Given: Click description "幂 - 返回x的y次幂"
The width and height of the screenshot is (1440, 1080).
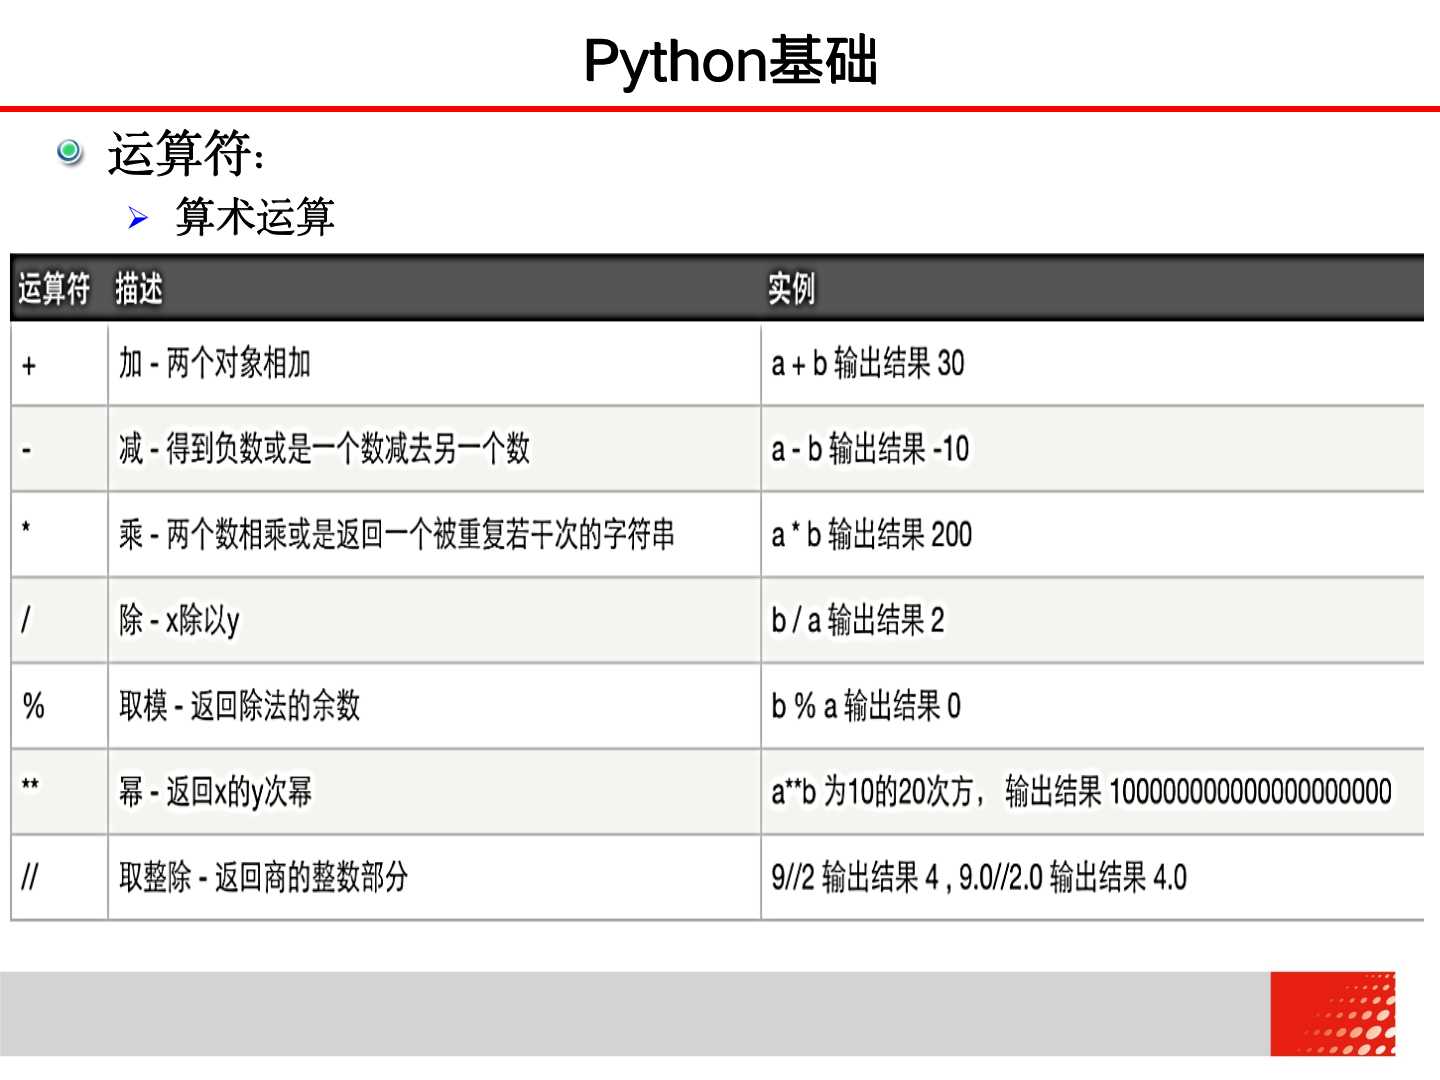Looking at the screenshot, I should tap(216, 792).
